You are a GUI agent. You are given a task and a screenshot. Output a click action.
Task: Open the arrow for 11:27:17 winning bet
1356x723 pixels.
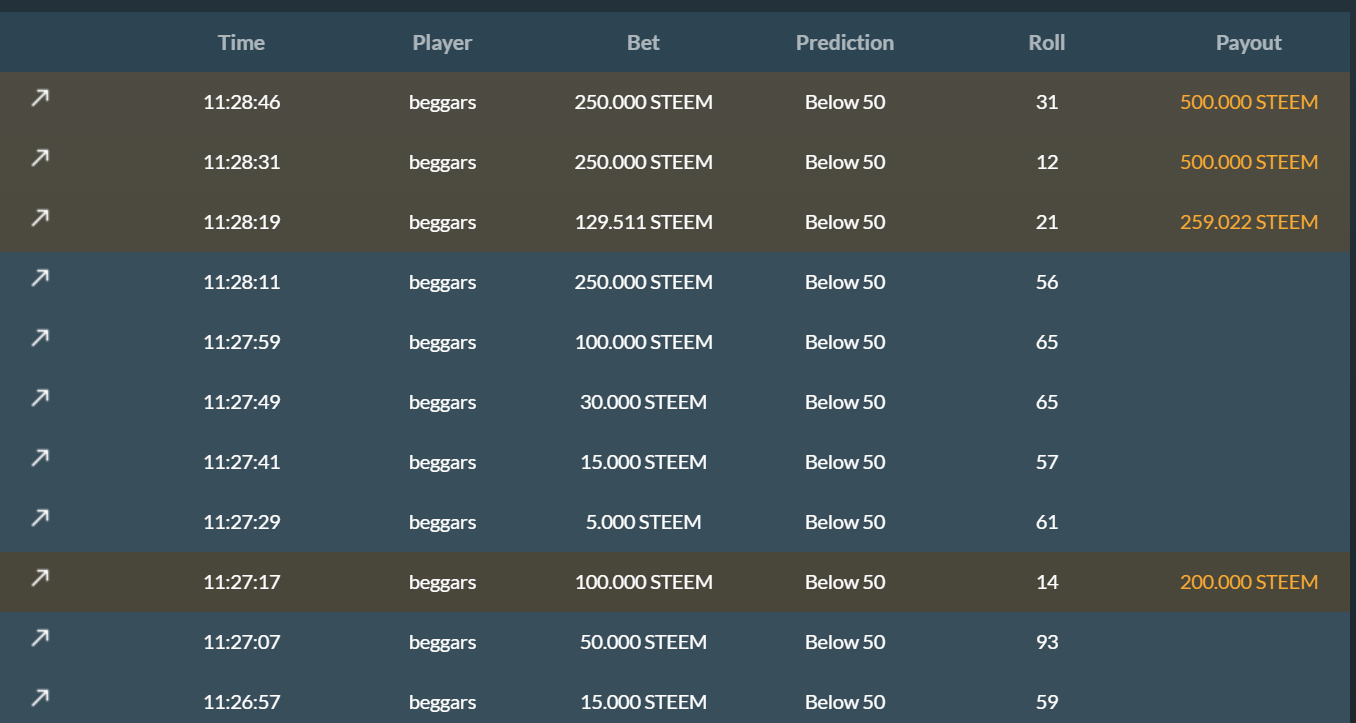[40, 578]
